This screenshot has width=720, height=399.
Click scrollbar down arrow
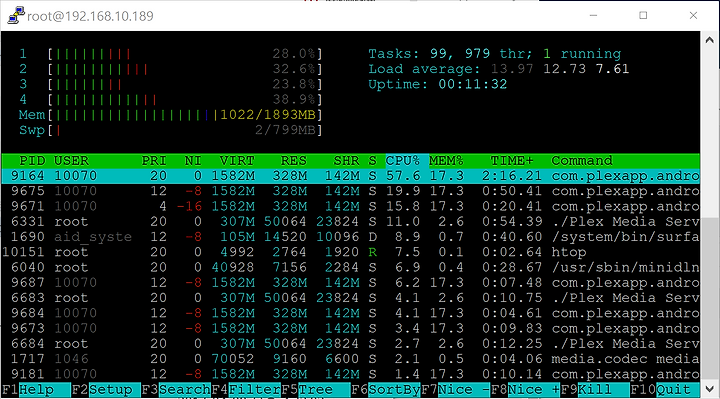coord(709,389)
